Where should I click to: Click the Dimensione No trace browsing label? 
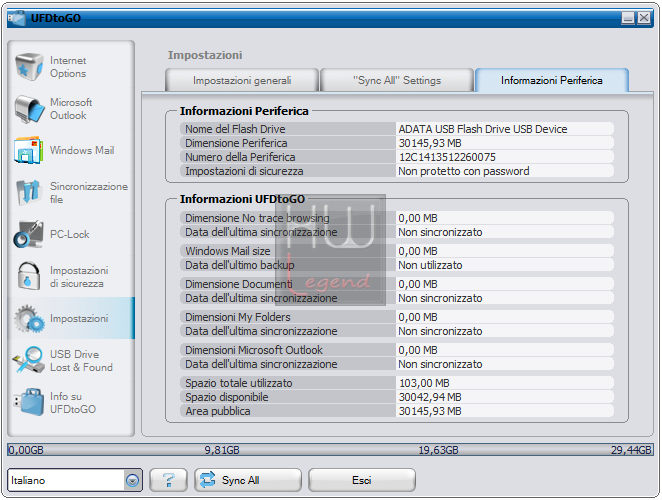click(x=257, y=218)
